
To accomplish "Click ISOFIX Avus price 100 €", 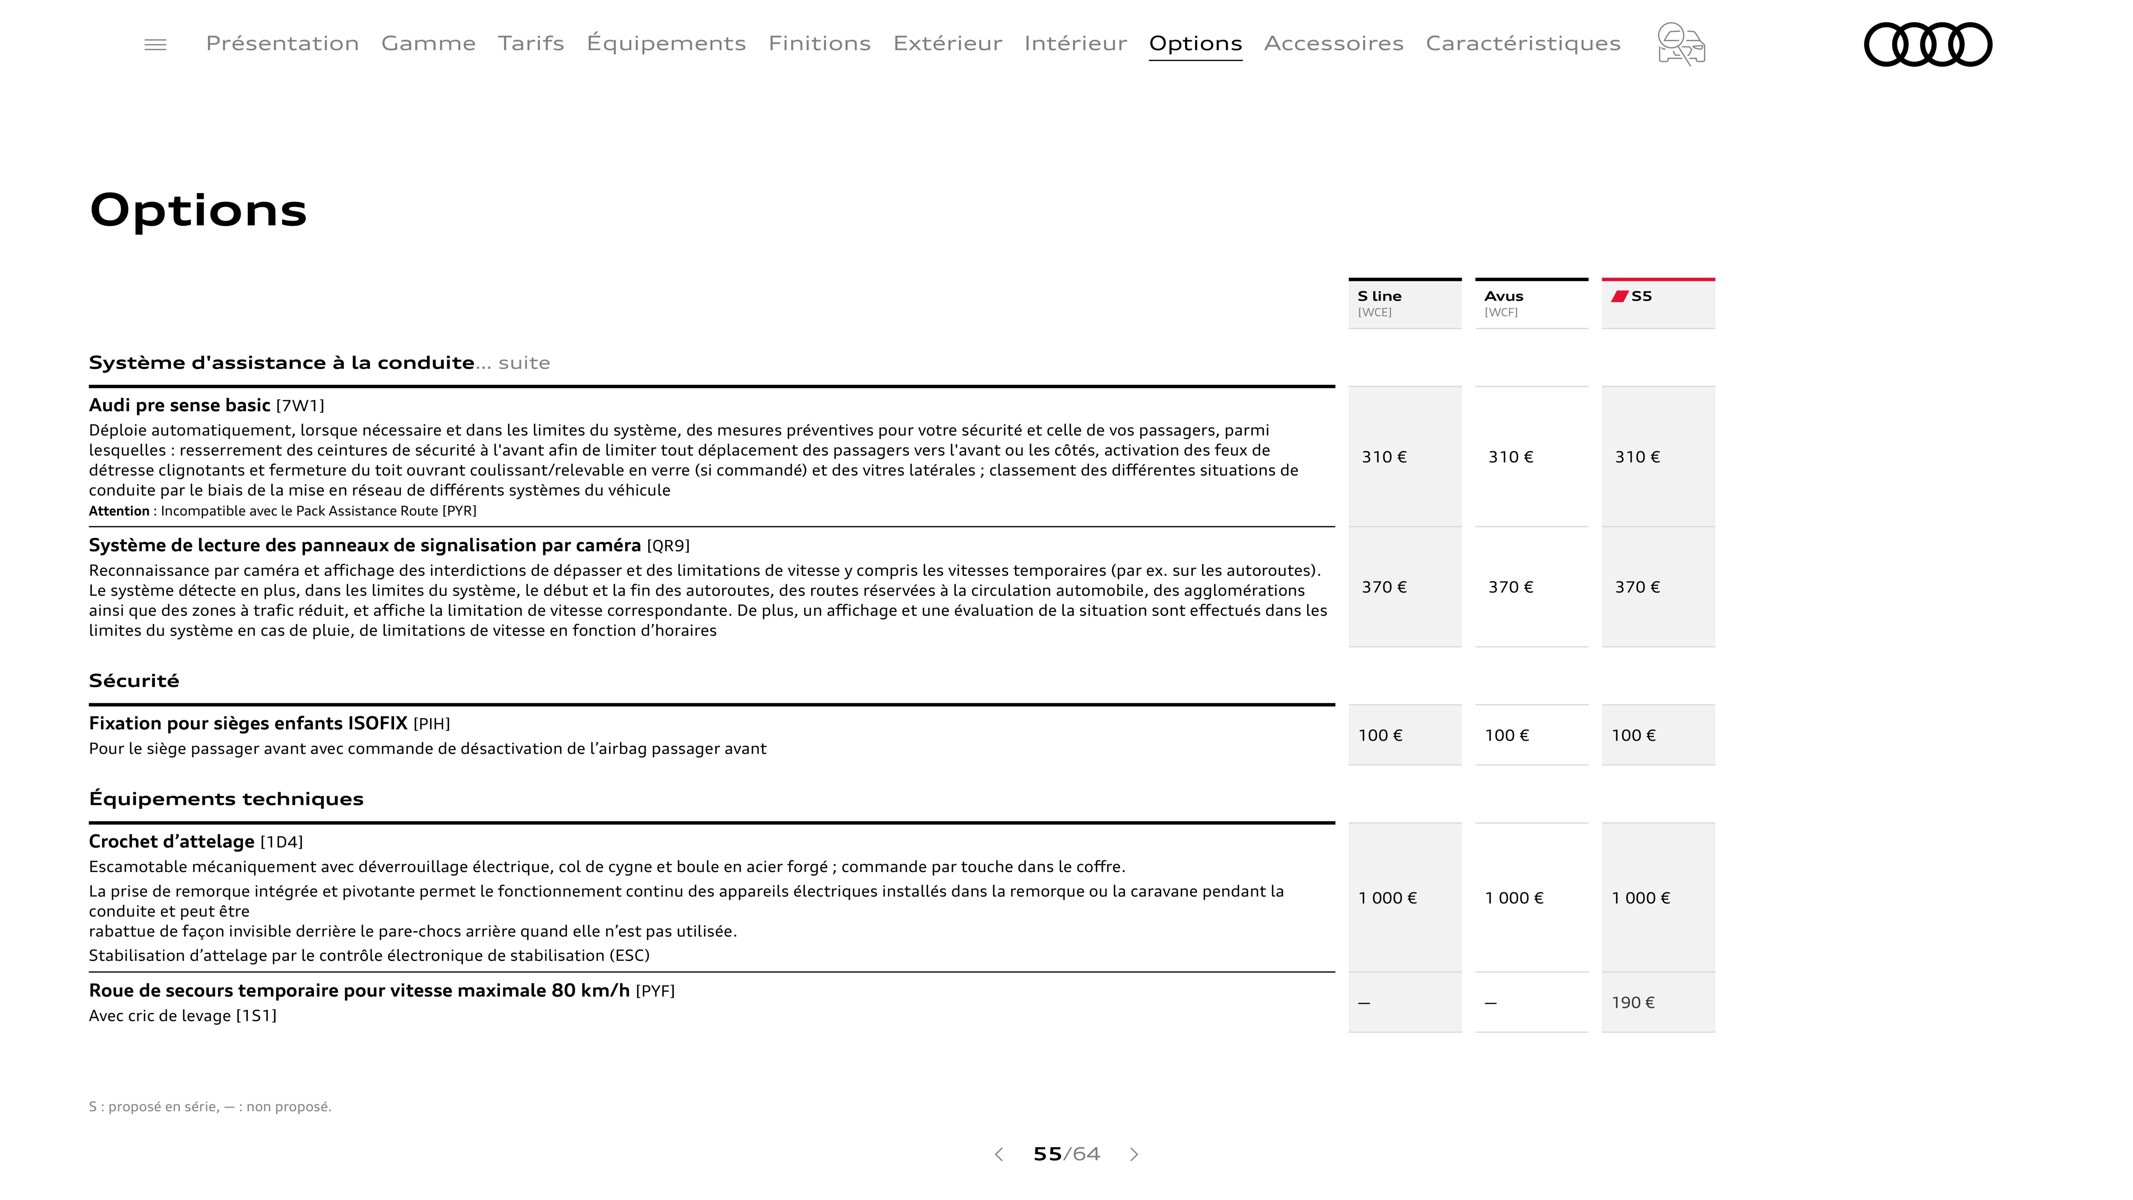I will tap(1507, 735).
